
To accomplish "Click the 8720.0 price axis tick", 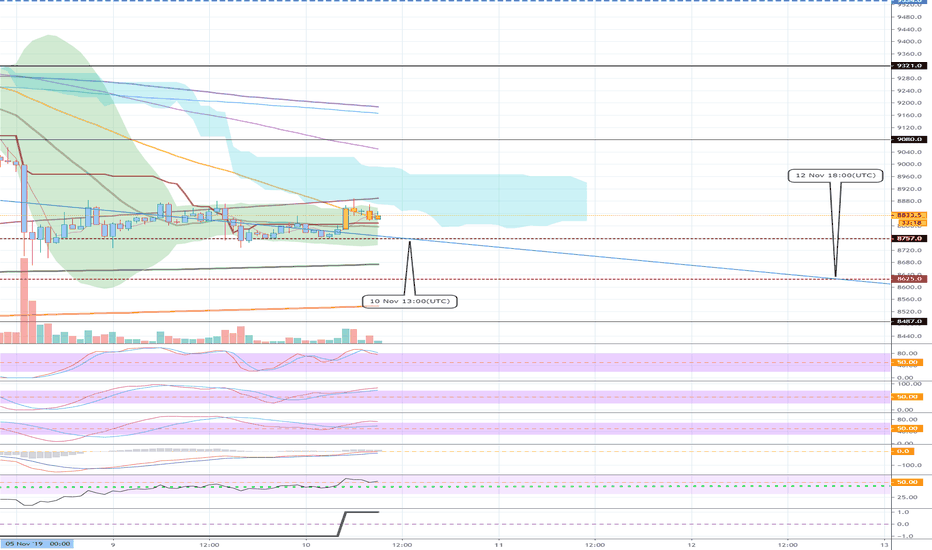I will [909, 250].
